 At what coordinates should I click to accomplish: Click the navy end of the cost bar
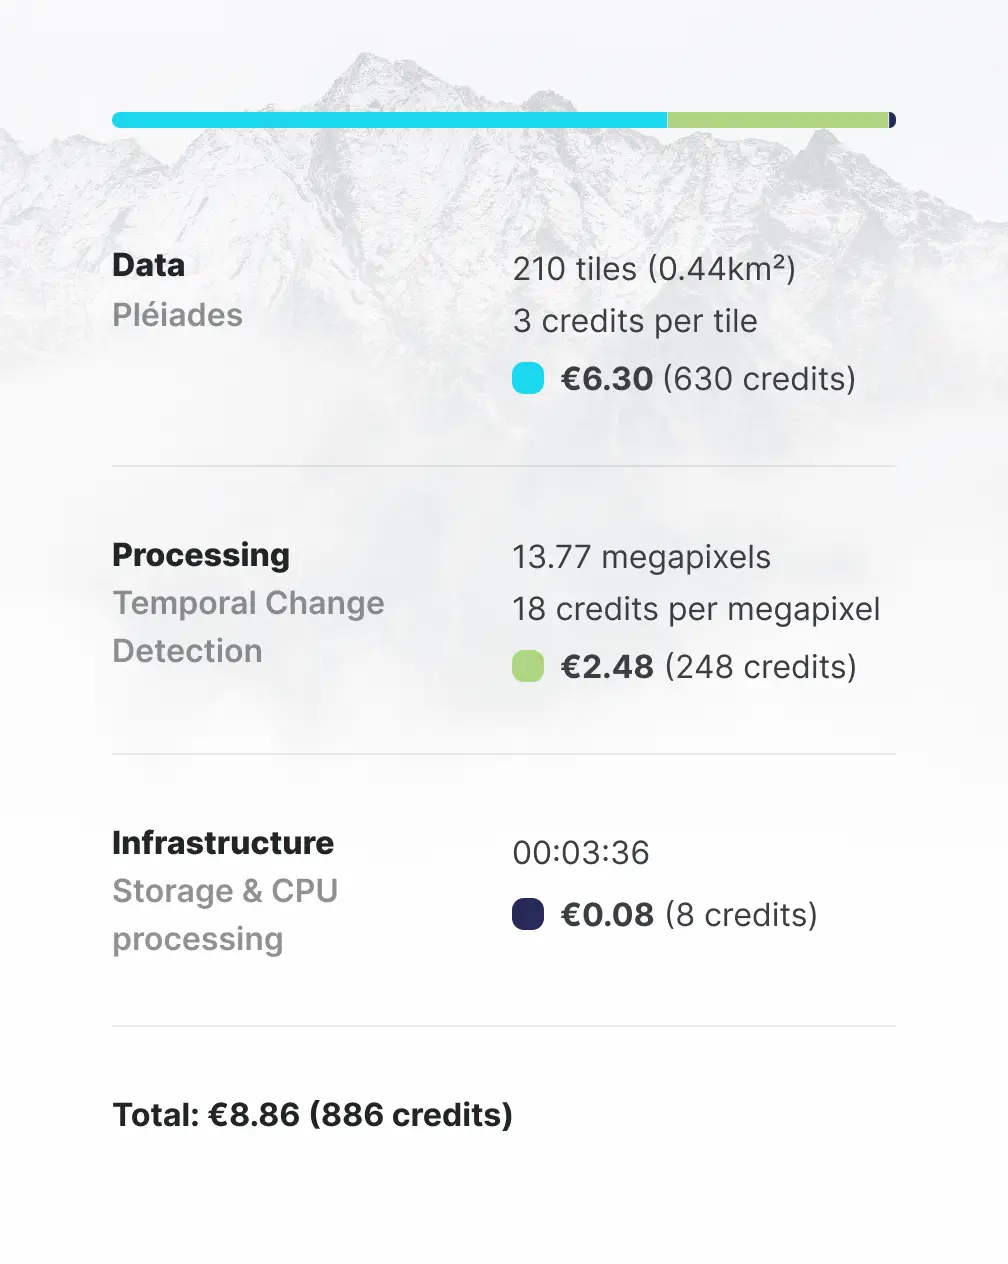pyautogui.click(x=892, y=120)
